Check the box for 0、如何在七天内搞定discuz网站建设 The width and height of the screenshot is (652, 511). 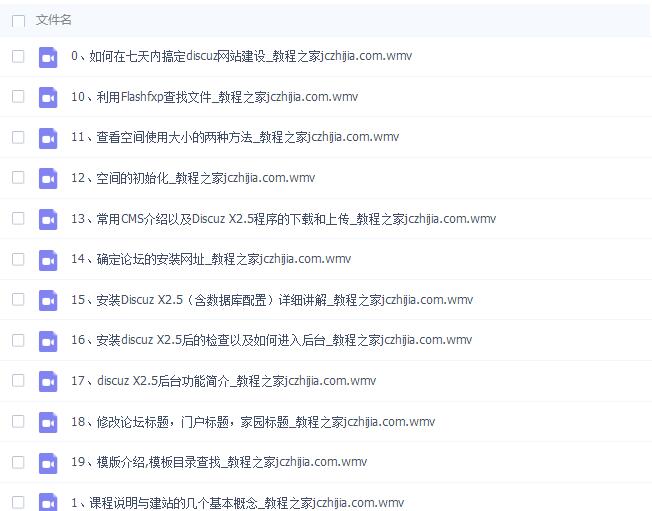pos(18,56)
